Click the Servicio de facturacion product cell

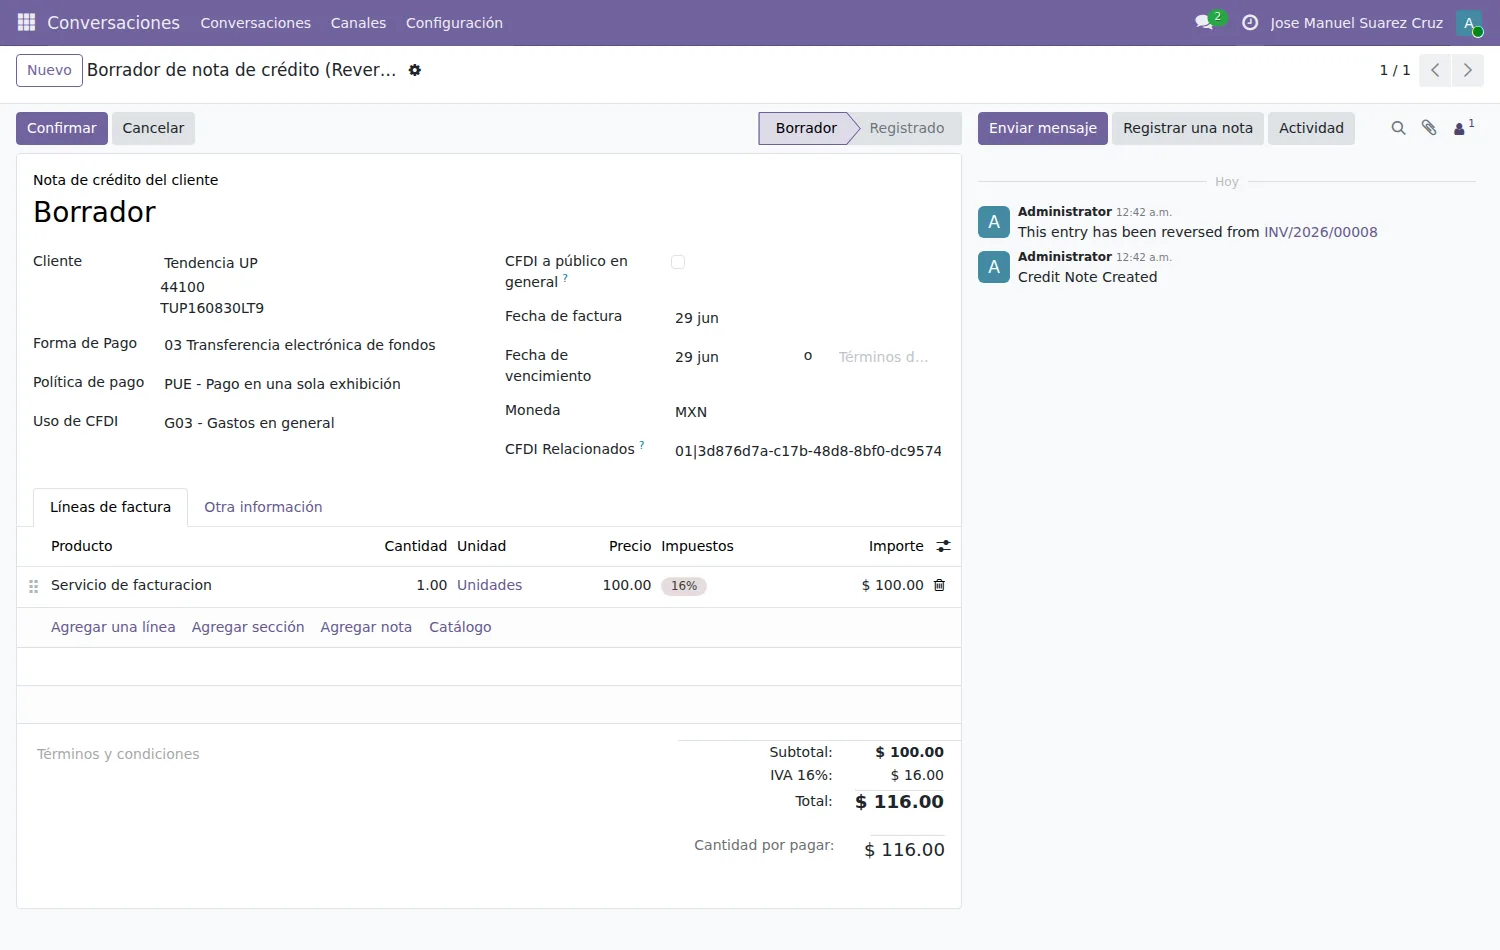coord(131,585)
